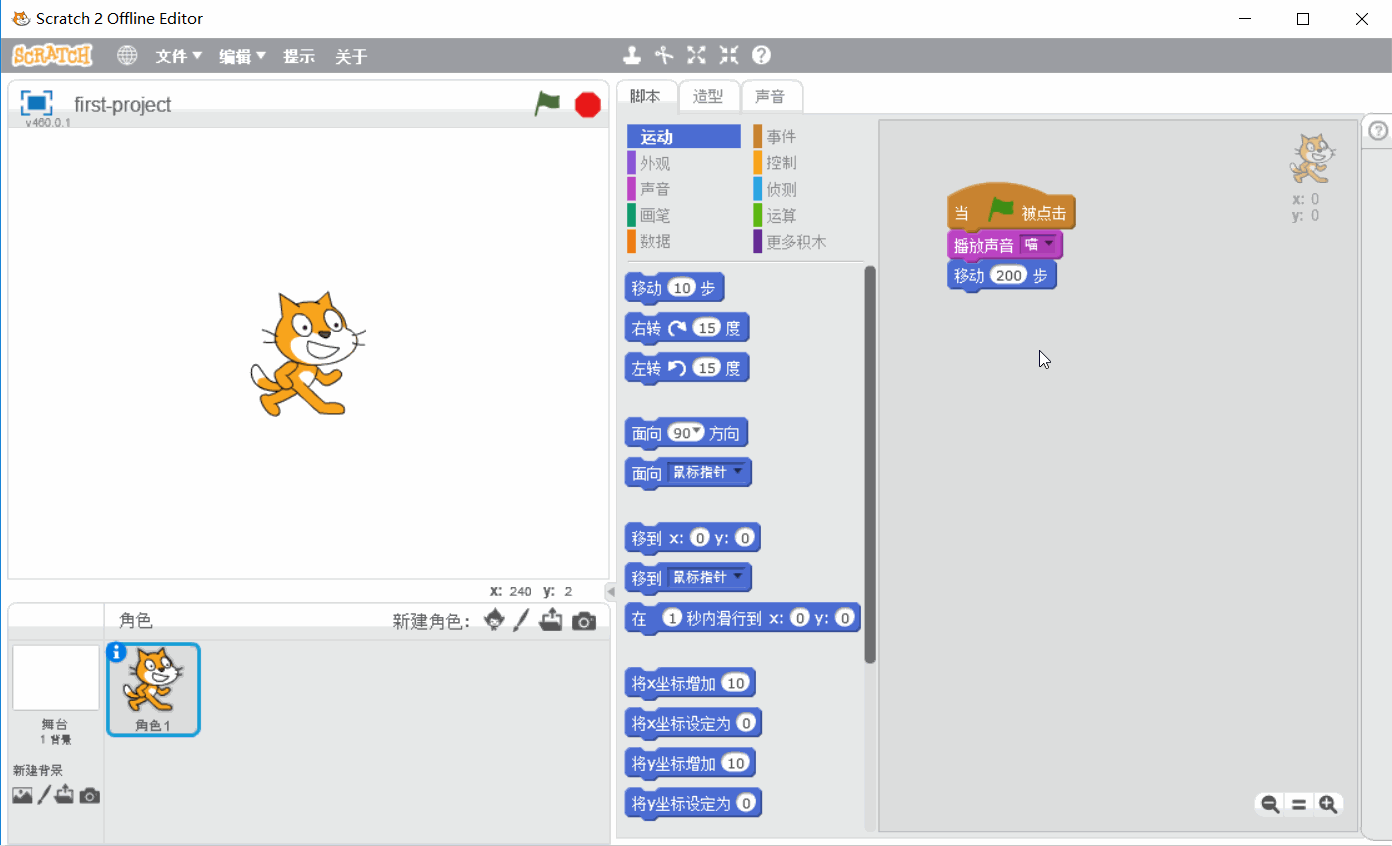Open the help panel question icon
The width and height of the screenshot is (1392, 846).
click(1378, 131)
